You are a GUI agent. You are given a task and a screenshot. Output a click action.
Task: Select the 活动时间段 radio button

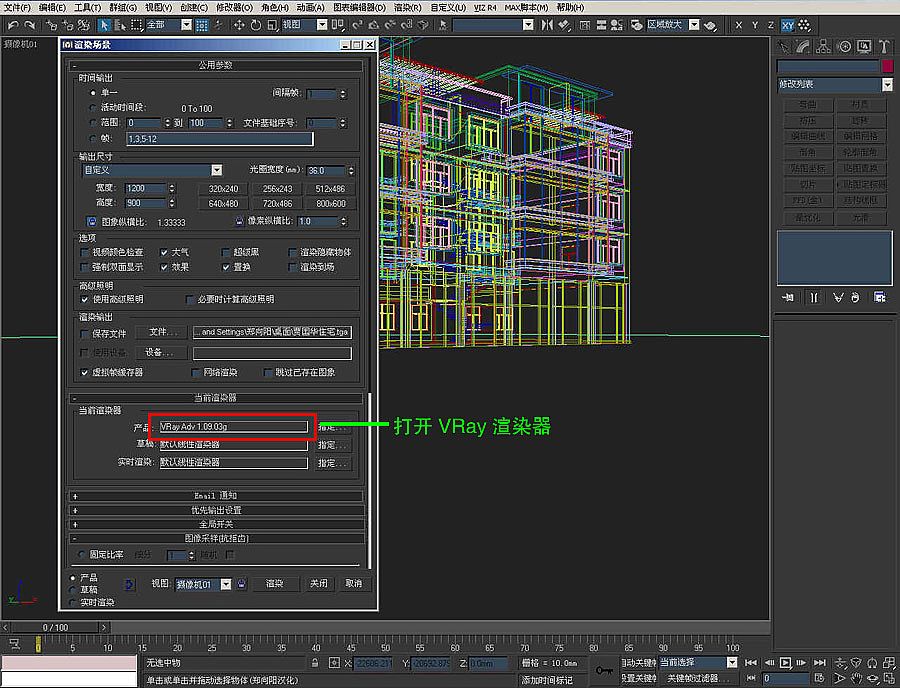[93, 107]
